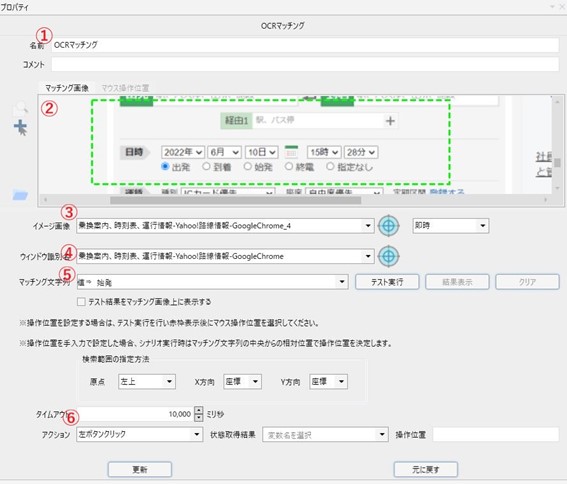Switch to マウス操作位置 tab

coord(125,88)
